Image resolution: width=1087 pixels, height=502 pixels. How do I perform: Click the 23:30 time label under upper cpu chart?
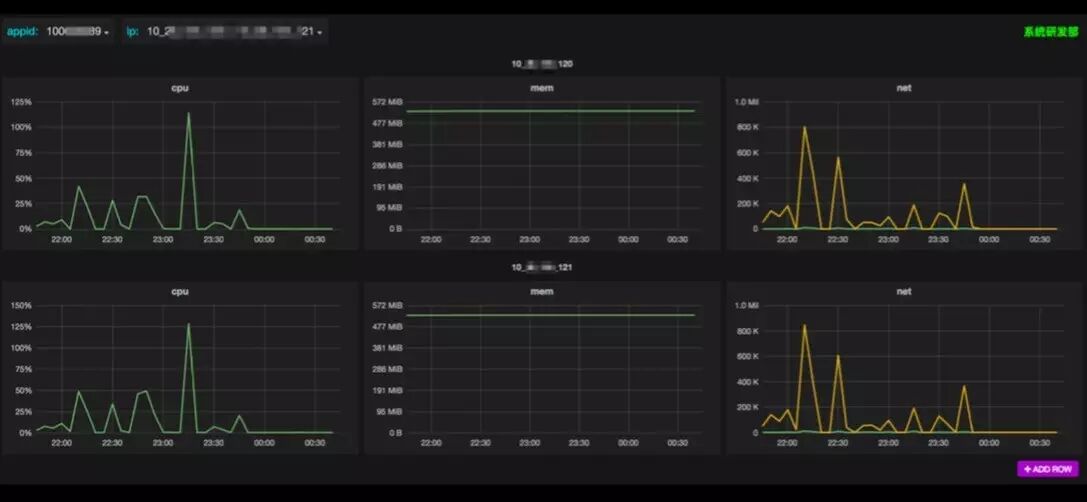(214, 239)
